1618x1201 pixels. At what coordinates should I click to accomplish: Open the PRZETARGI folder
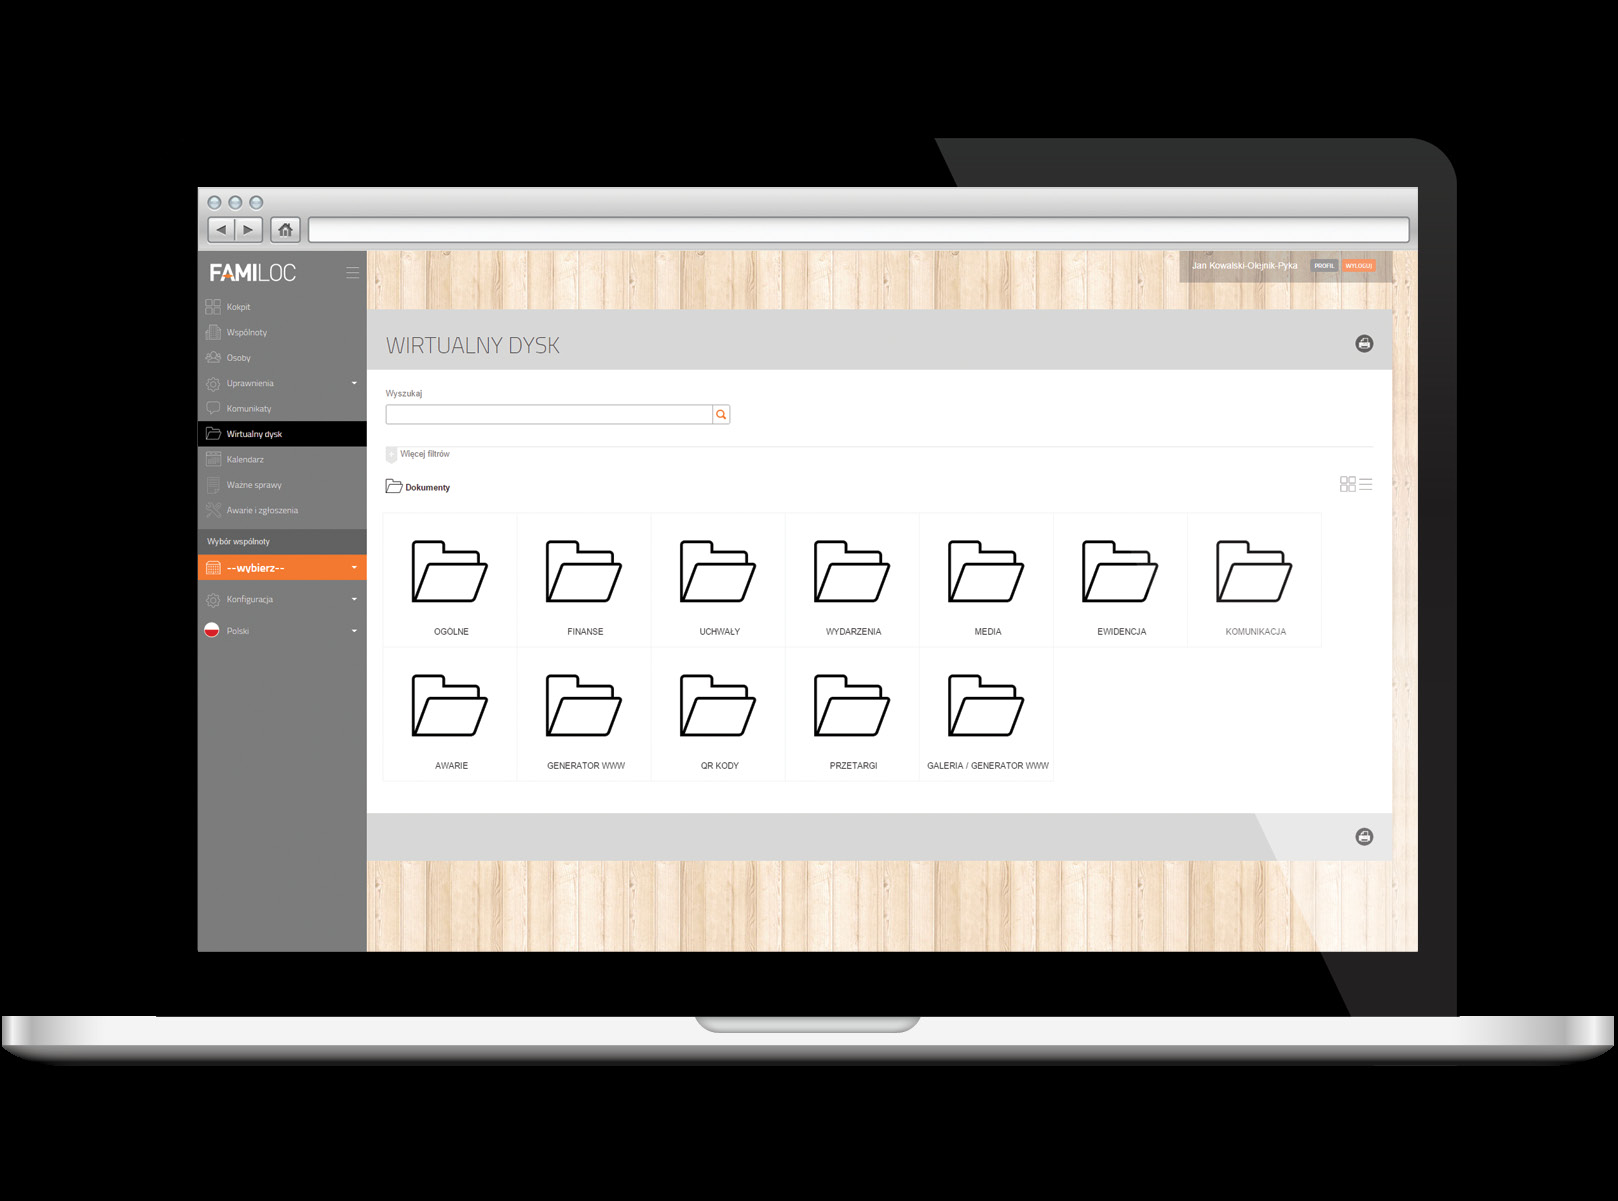coord(852,714)
